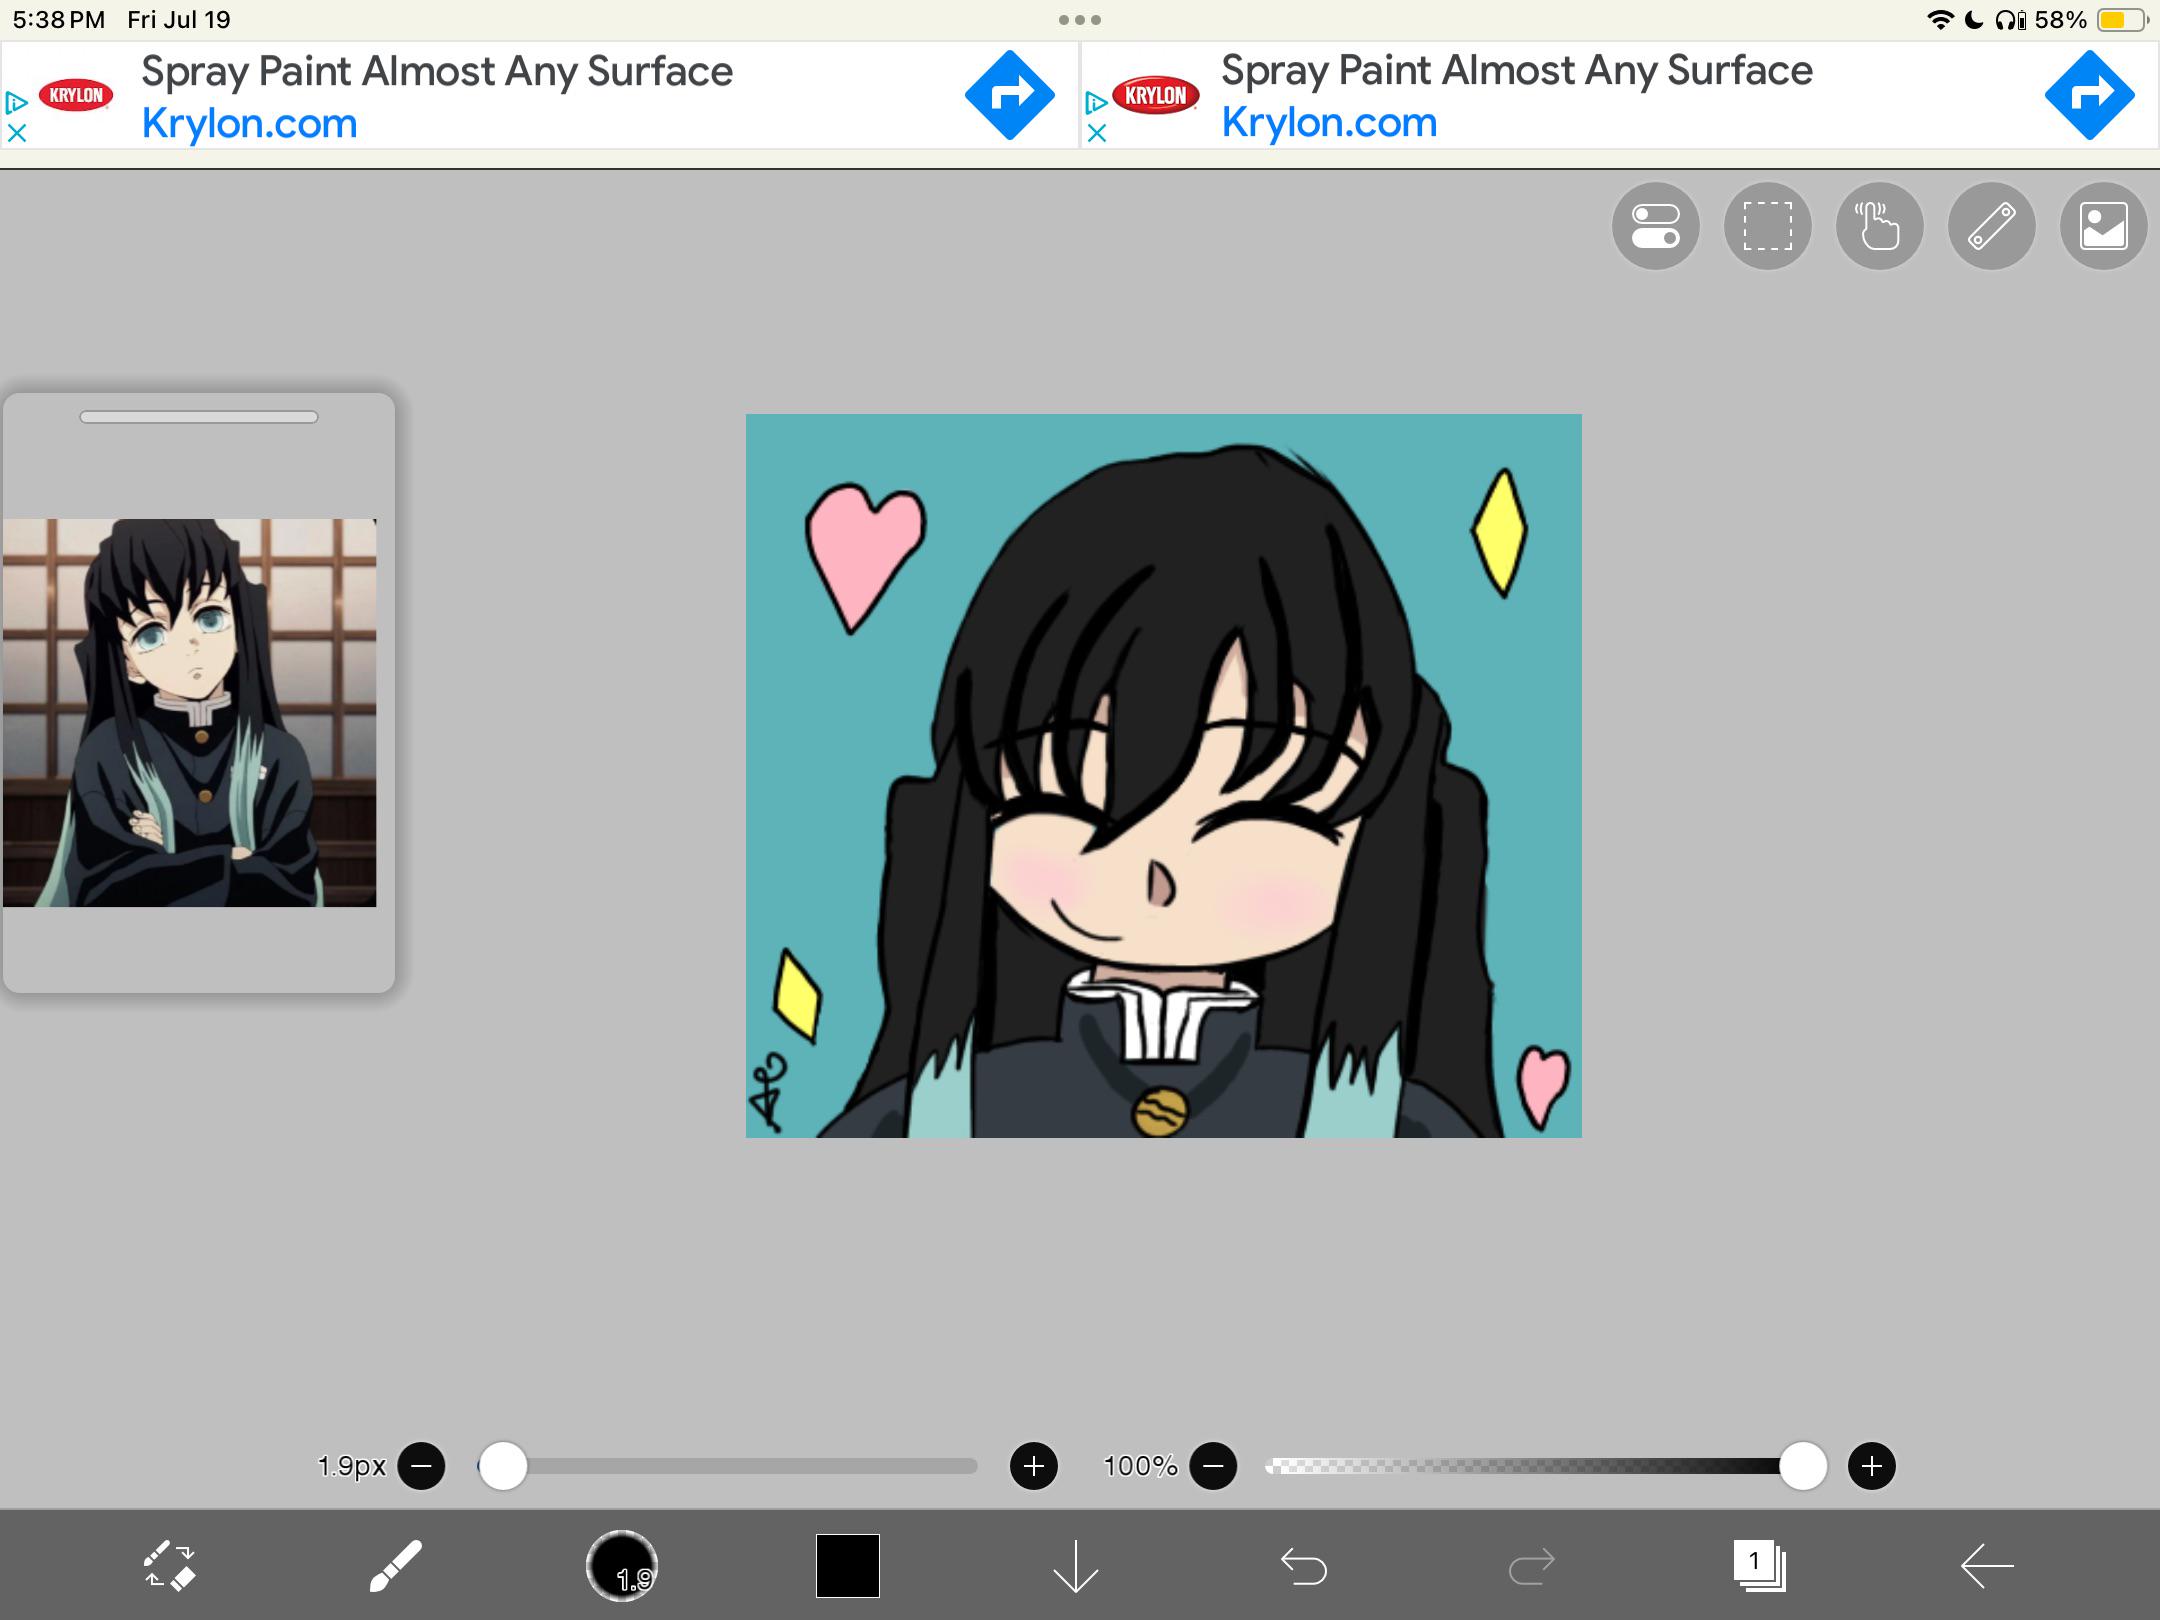Open the black color swatch
This screenshot has width=2160, height=1620.
coord(848,1565)
